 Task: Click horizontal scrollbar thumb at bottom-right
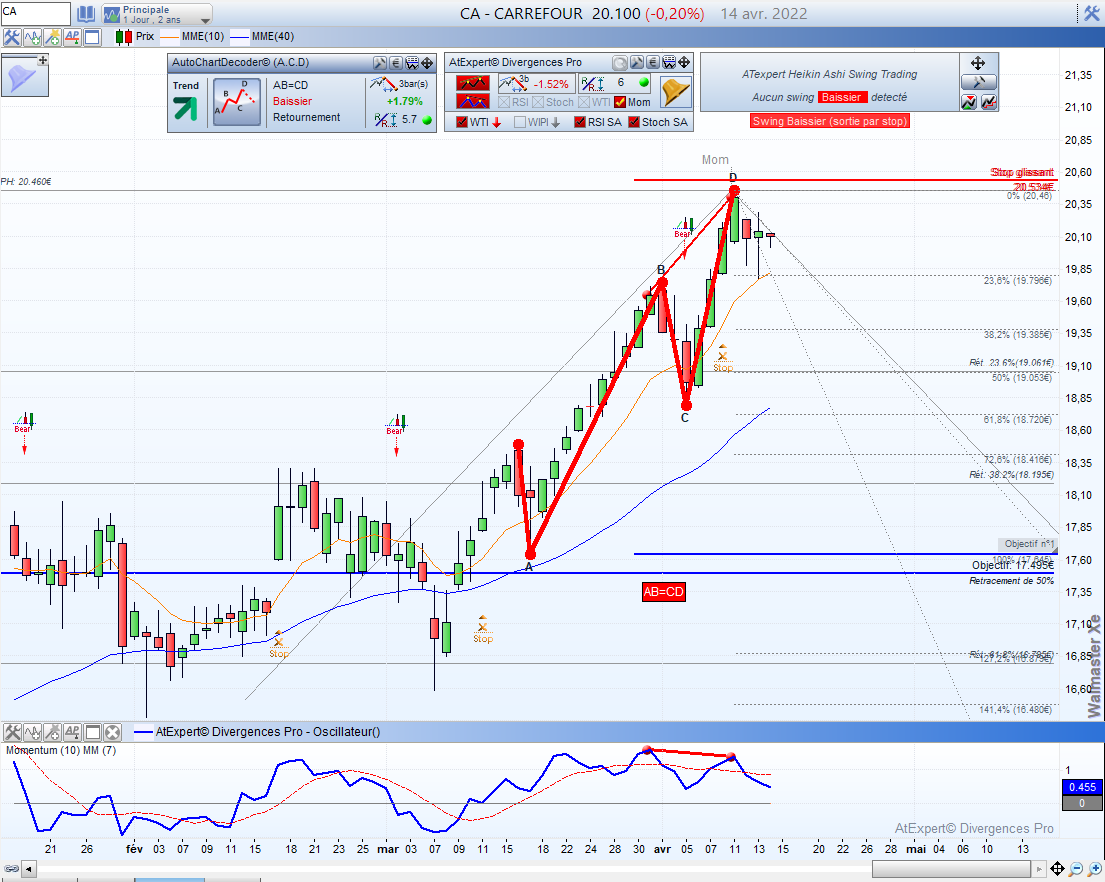(x=951, y=869)
